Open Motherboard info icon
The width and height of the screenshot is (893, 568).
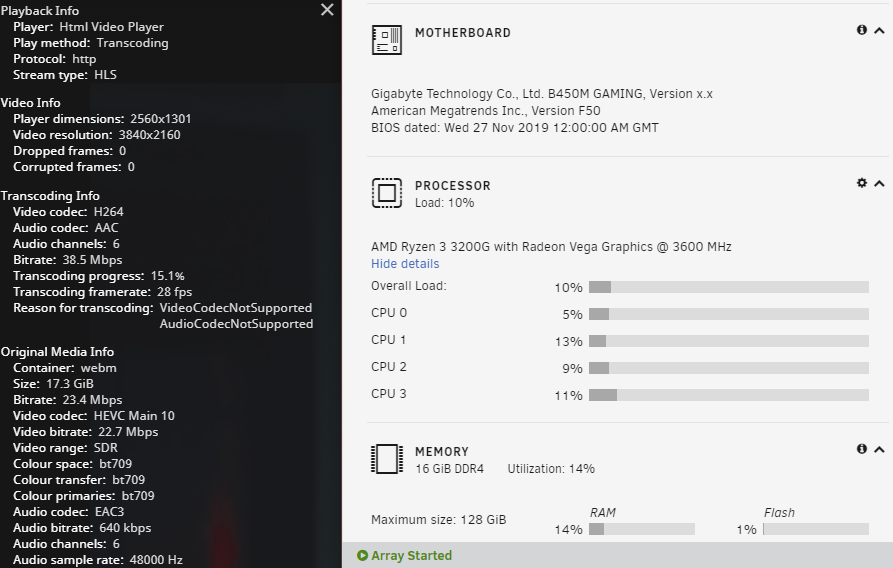862,30
